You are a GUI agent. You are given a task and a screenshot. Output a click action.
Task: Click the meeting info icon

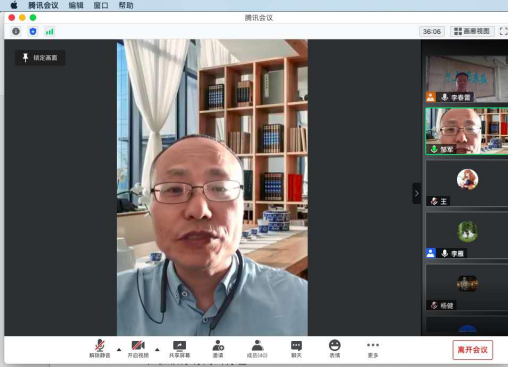coord(16,31)
